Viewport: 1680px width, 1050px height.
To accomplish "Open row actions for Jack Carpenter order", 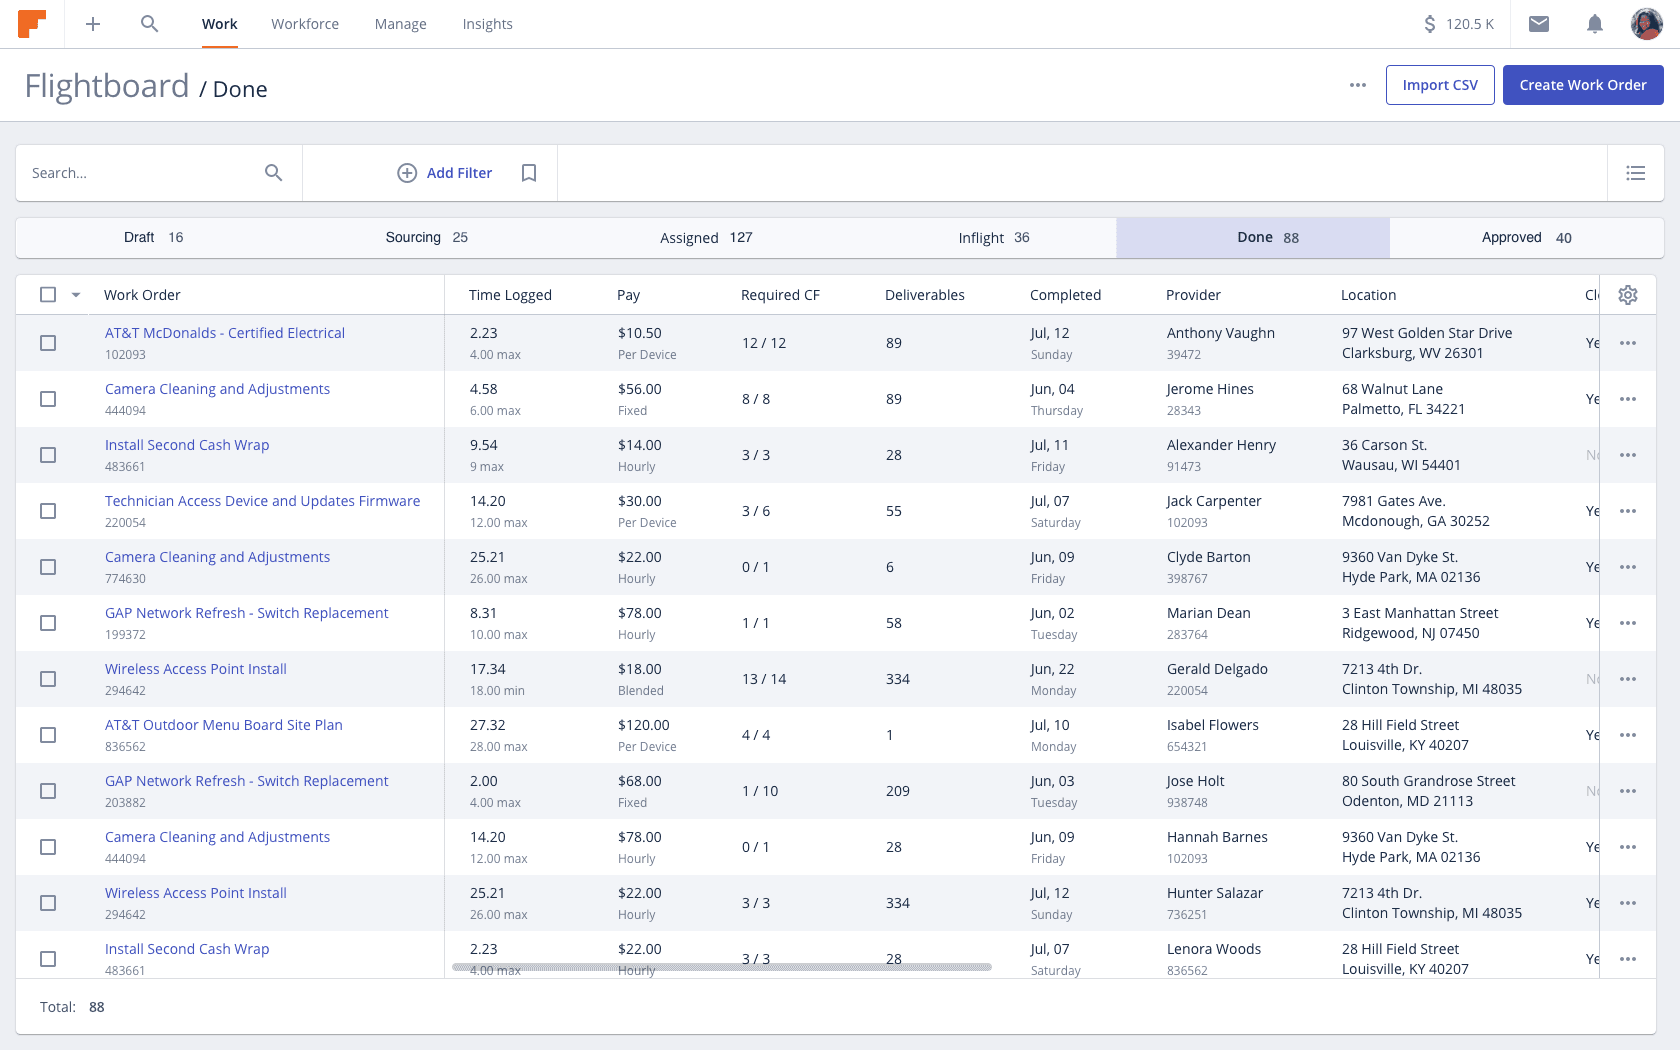I will pos(1628,511).
